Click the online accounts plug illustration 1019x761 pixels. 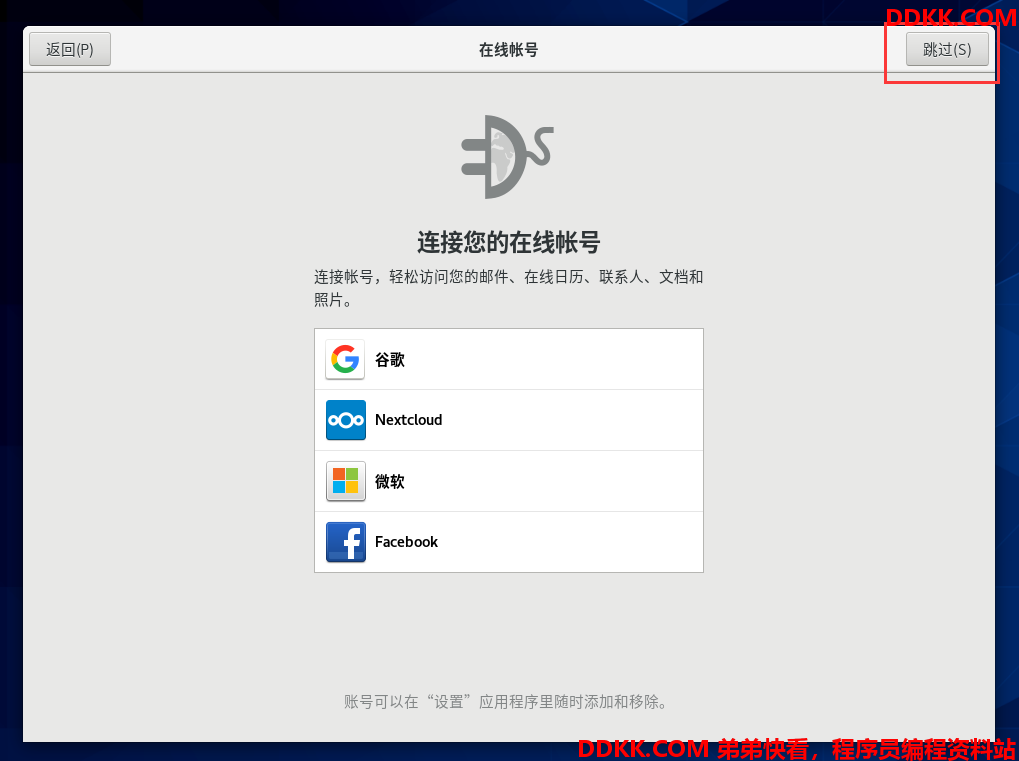507,157
